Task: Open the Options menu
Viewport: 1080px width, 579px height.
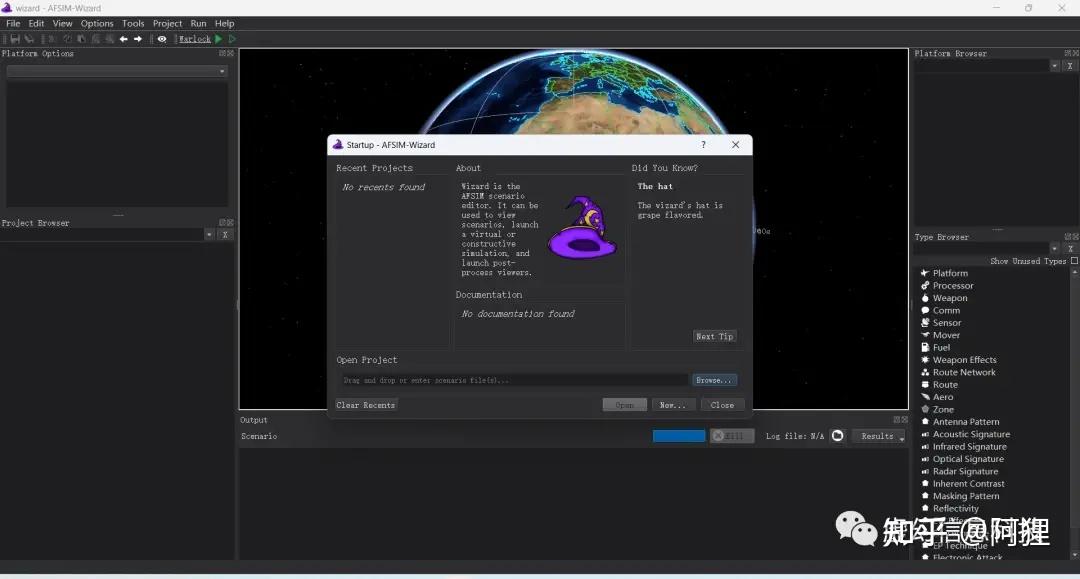Action: coord(97,23)
